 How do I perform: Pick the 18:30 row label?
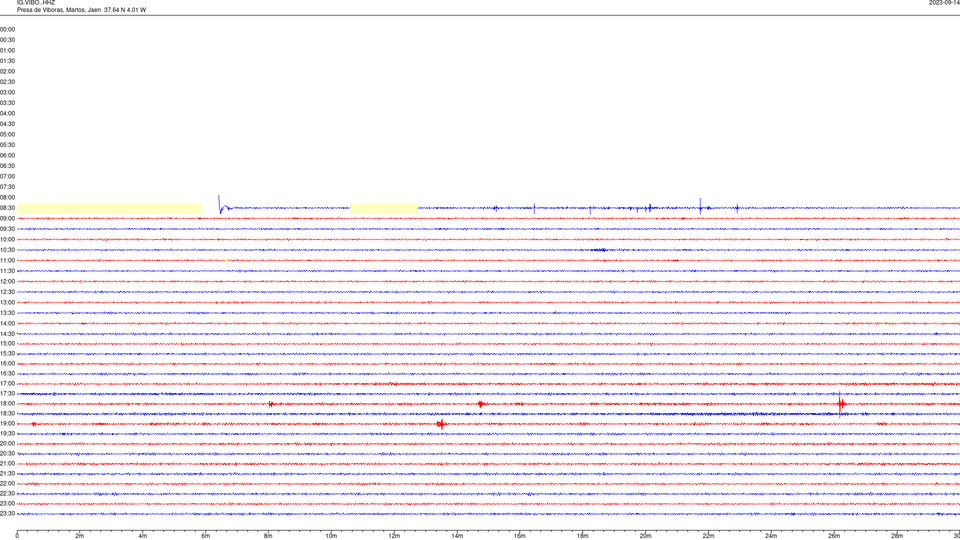pos(7,414)
